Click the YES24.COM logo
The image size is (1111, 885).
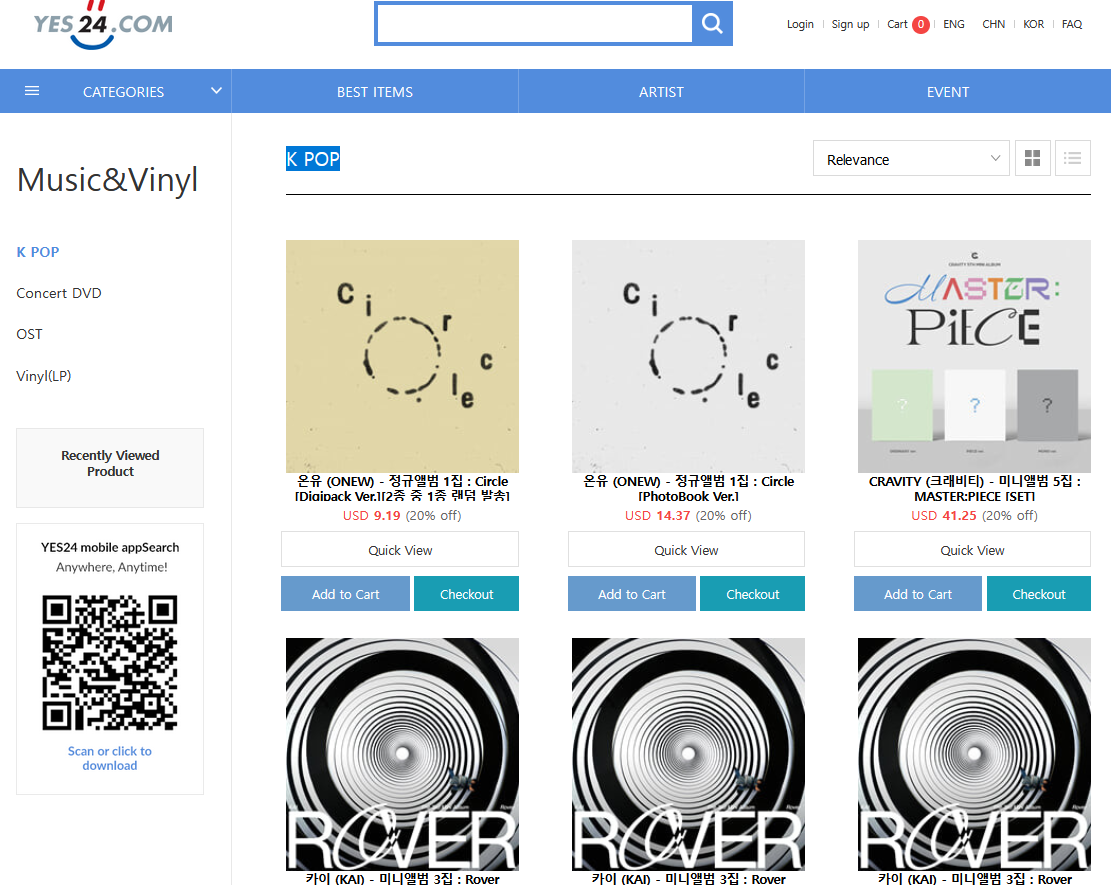tap(102, 25)
